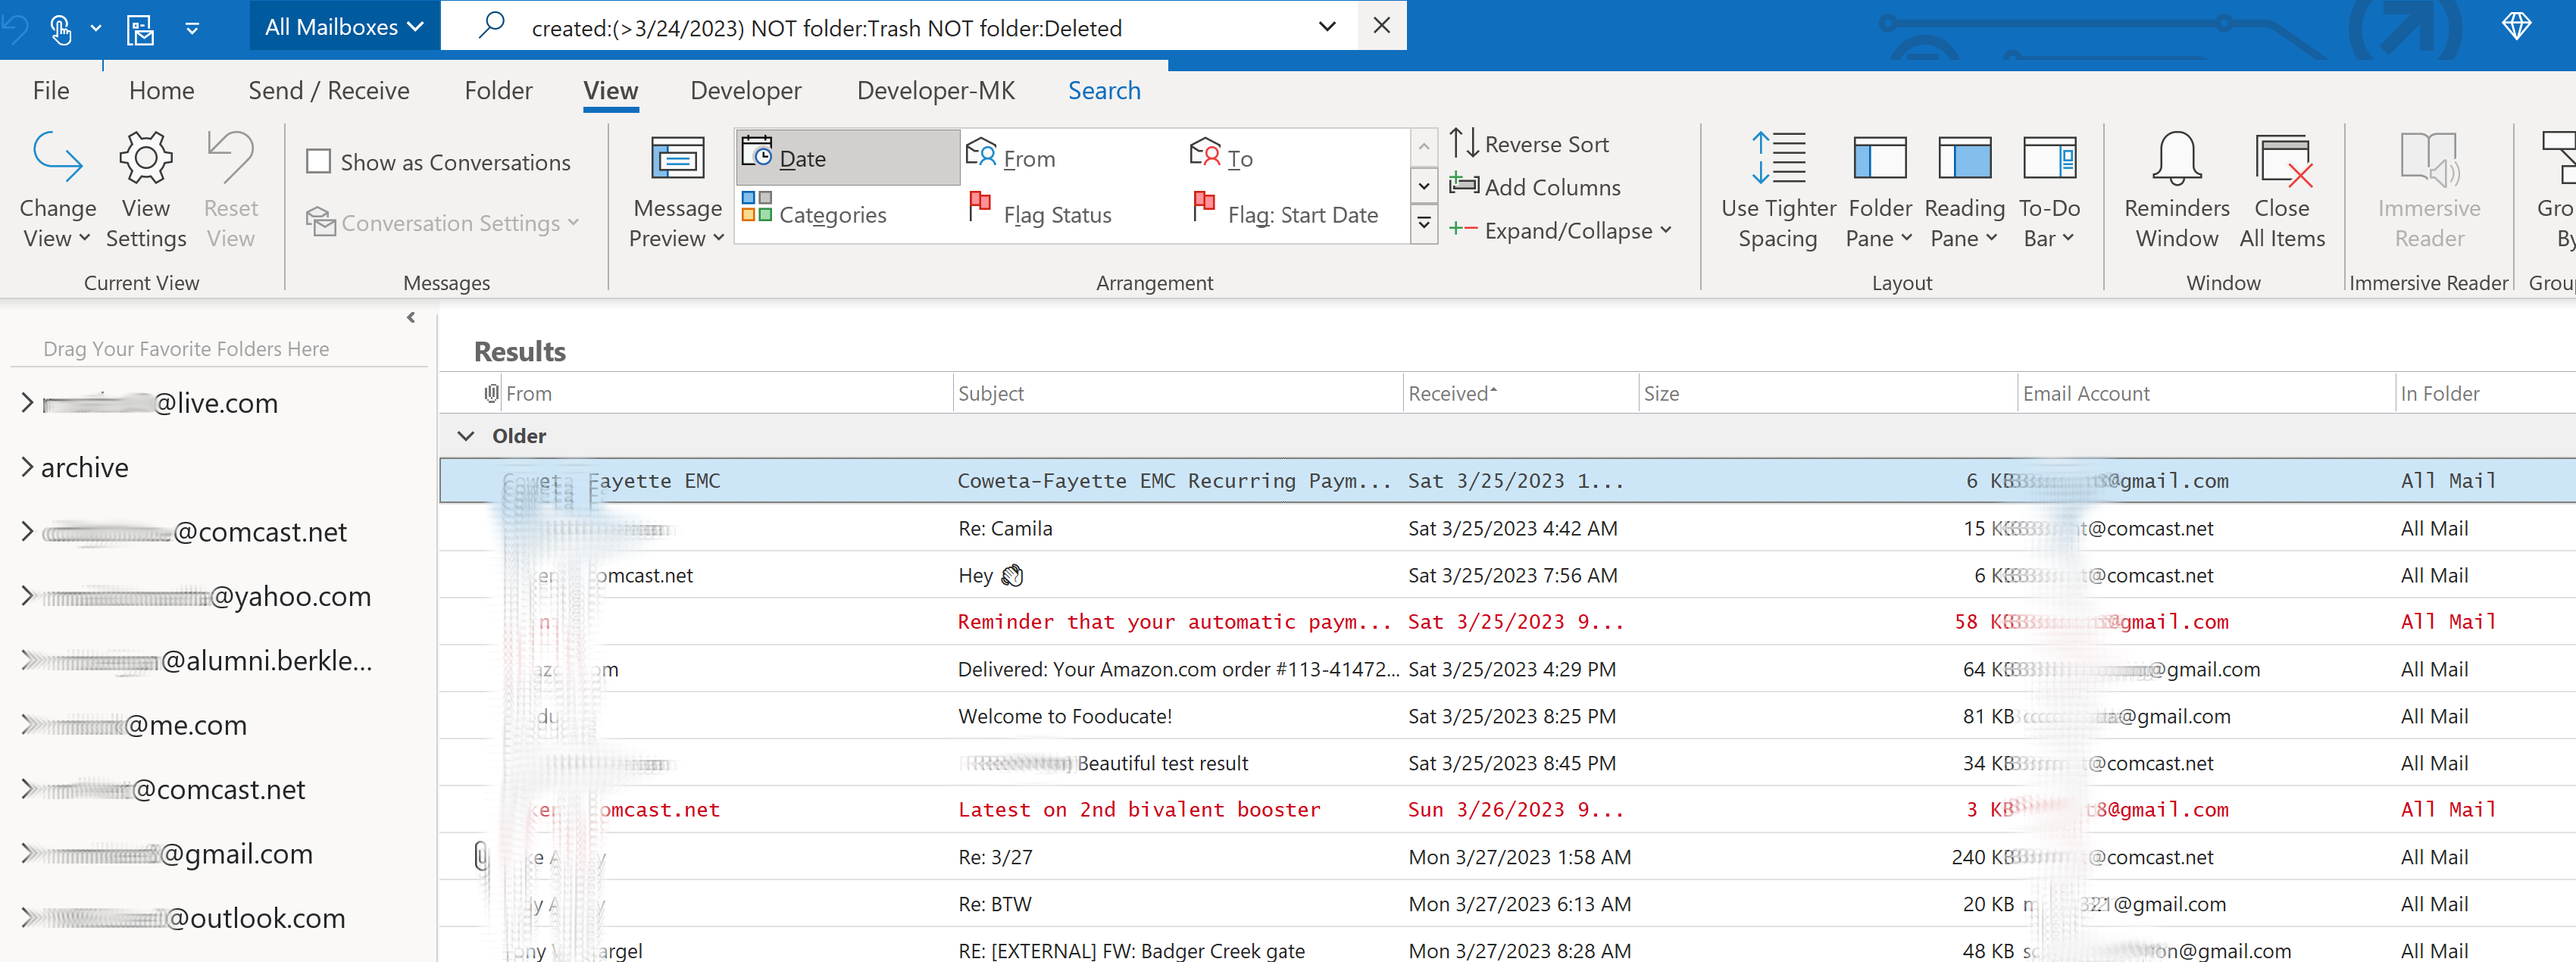The image size is (2576, 962).
Task: Clear the search with X button
Action: click(1381, 25)
